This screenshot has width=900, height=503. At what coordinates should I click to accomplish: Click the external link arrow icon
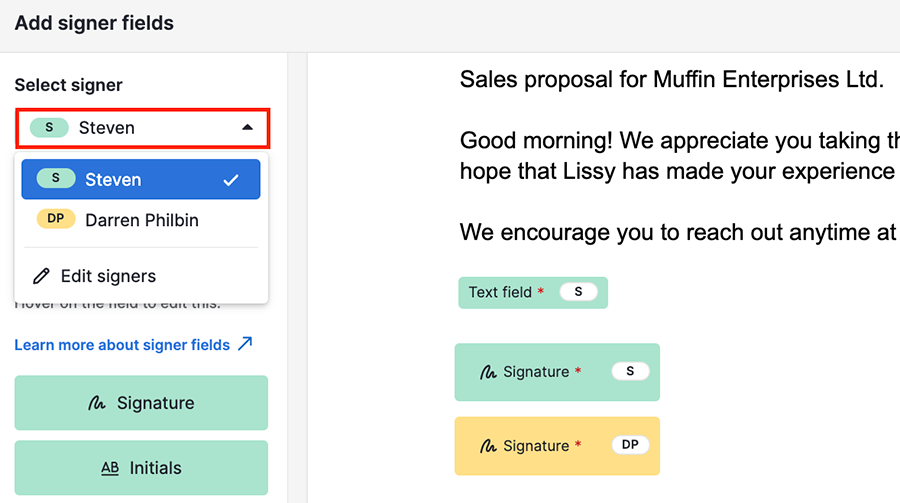[245, 344]
